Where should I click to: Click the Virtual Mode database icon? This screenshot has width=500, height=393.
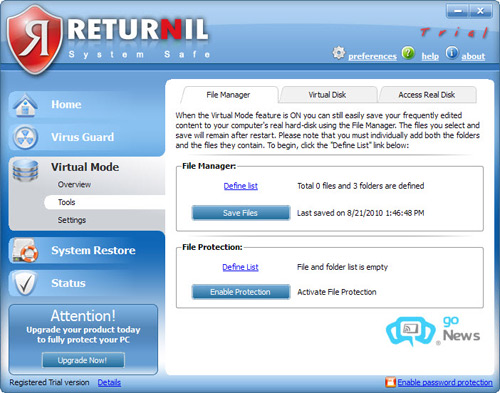[25, 171]
